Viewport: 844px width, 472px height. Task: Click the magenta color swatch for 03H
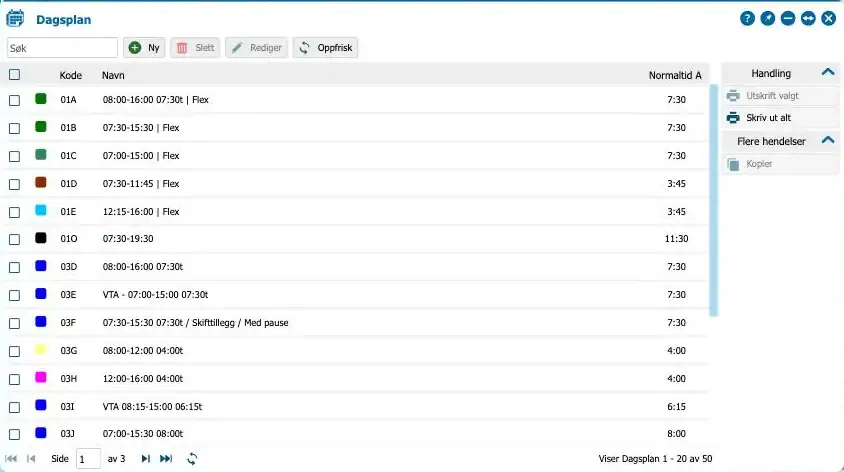[x=41, y=377]
